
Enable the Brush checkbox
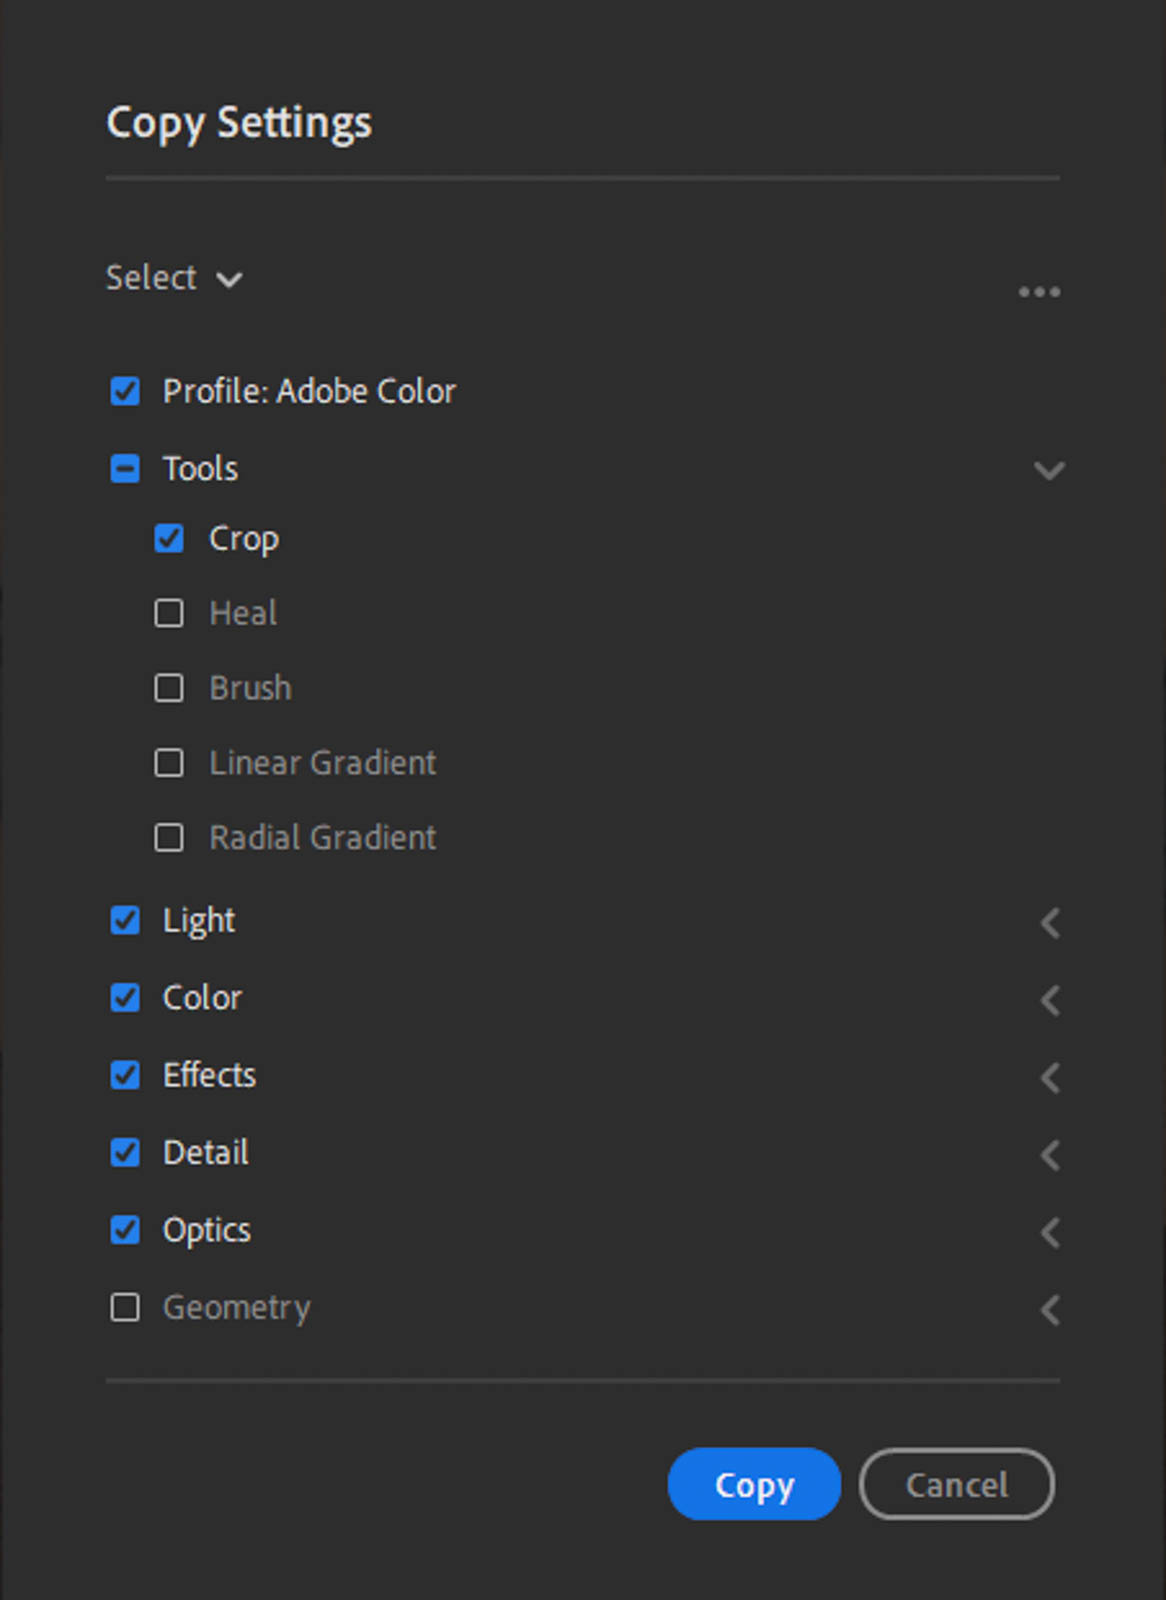[x=169, y=688]
